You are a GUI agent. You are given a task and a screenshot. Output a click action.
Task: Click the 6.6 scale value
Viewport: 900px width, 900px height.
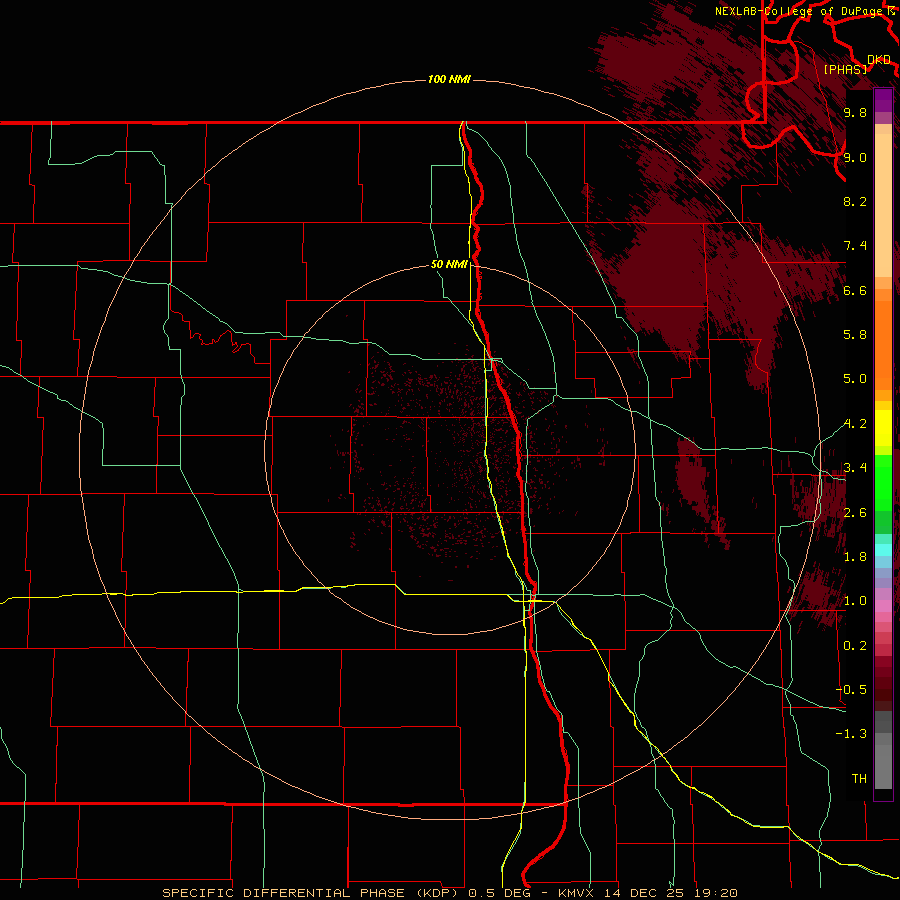[x=855, y=290]
